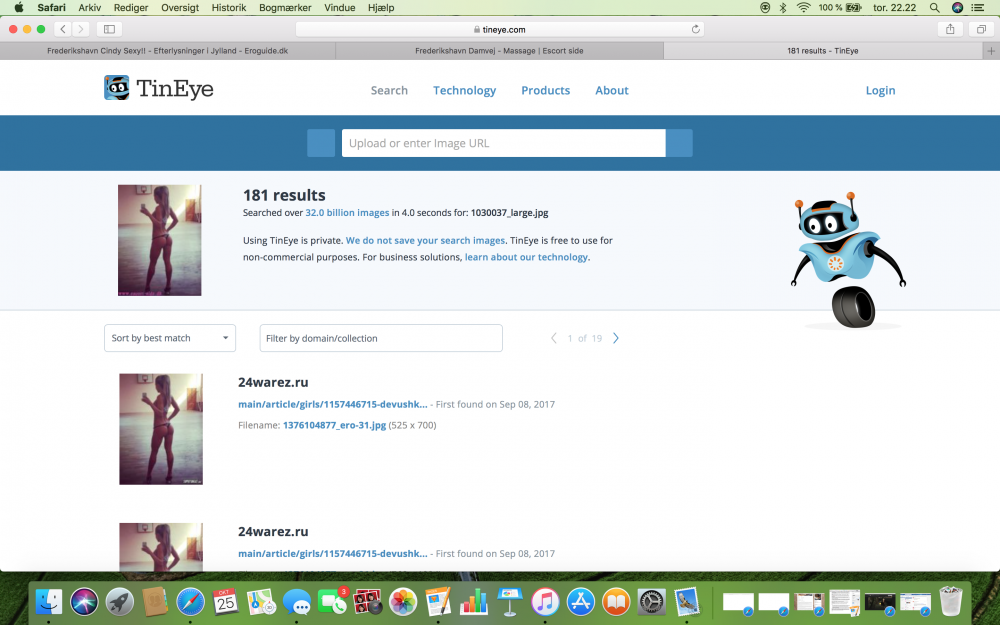1000x625 pixels.
Task: Open FaceTime with 3 badge in Dock
Action: (332, 601)
